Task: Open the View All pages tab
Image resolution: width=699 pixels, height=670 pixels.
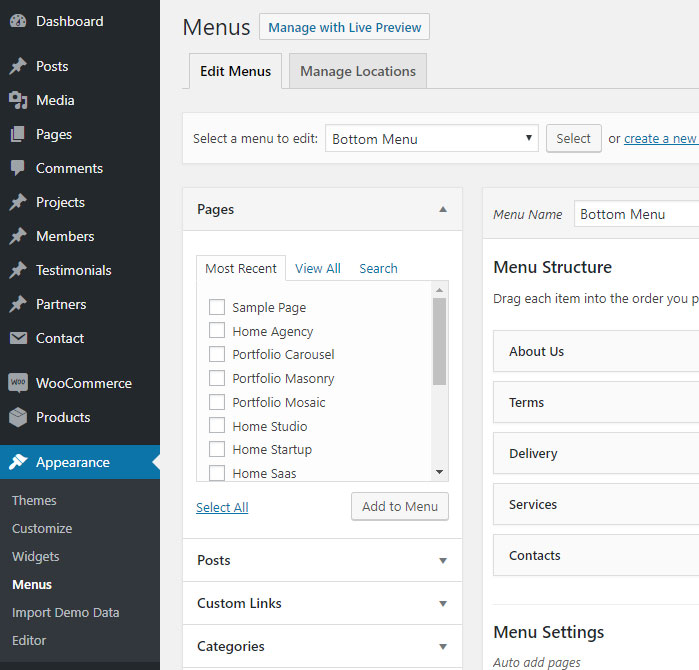Action: [317, 268]
